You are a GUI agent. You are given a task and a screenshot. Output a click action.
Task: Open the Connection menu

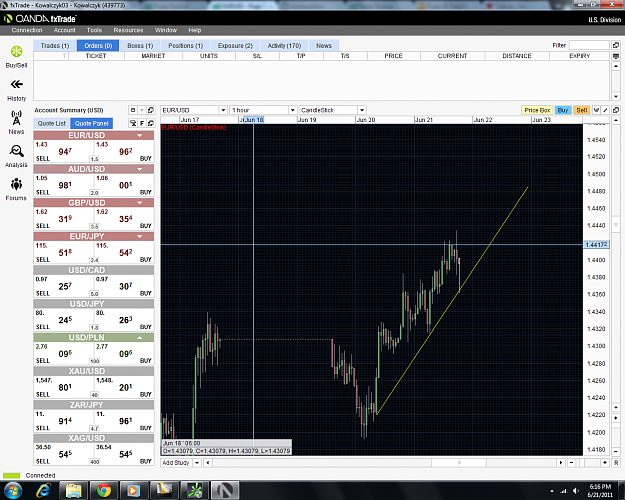(27, 30)
